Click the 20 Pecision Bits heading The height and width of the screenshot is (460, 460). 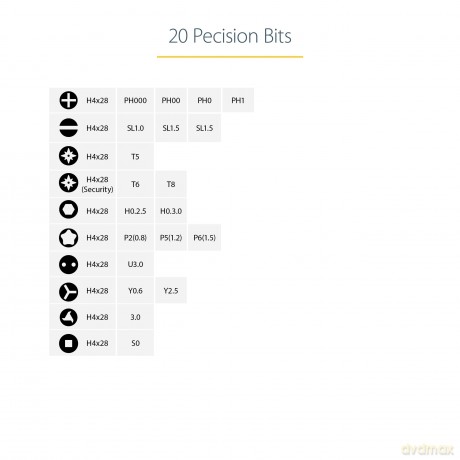(230, 36)
